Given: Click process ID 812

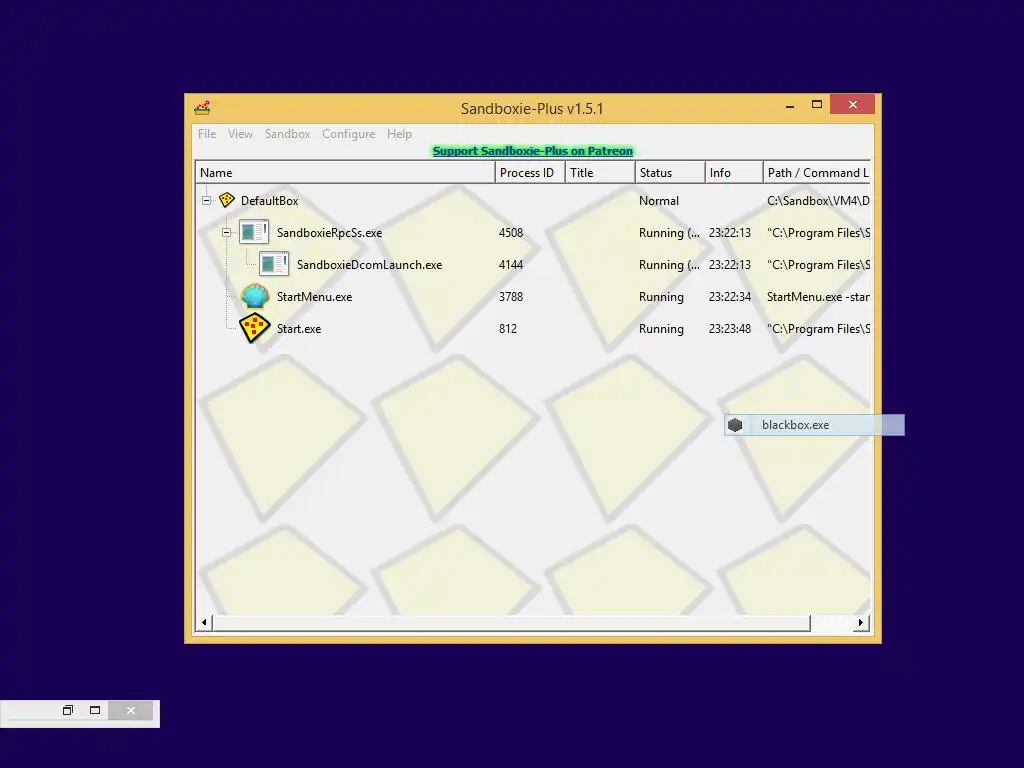Looking at the screenshot, I should [508, 328].
